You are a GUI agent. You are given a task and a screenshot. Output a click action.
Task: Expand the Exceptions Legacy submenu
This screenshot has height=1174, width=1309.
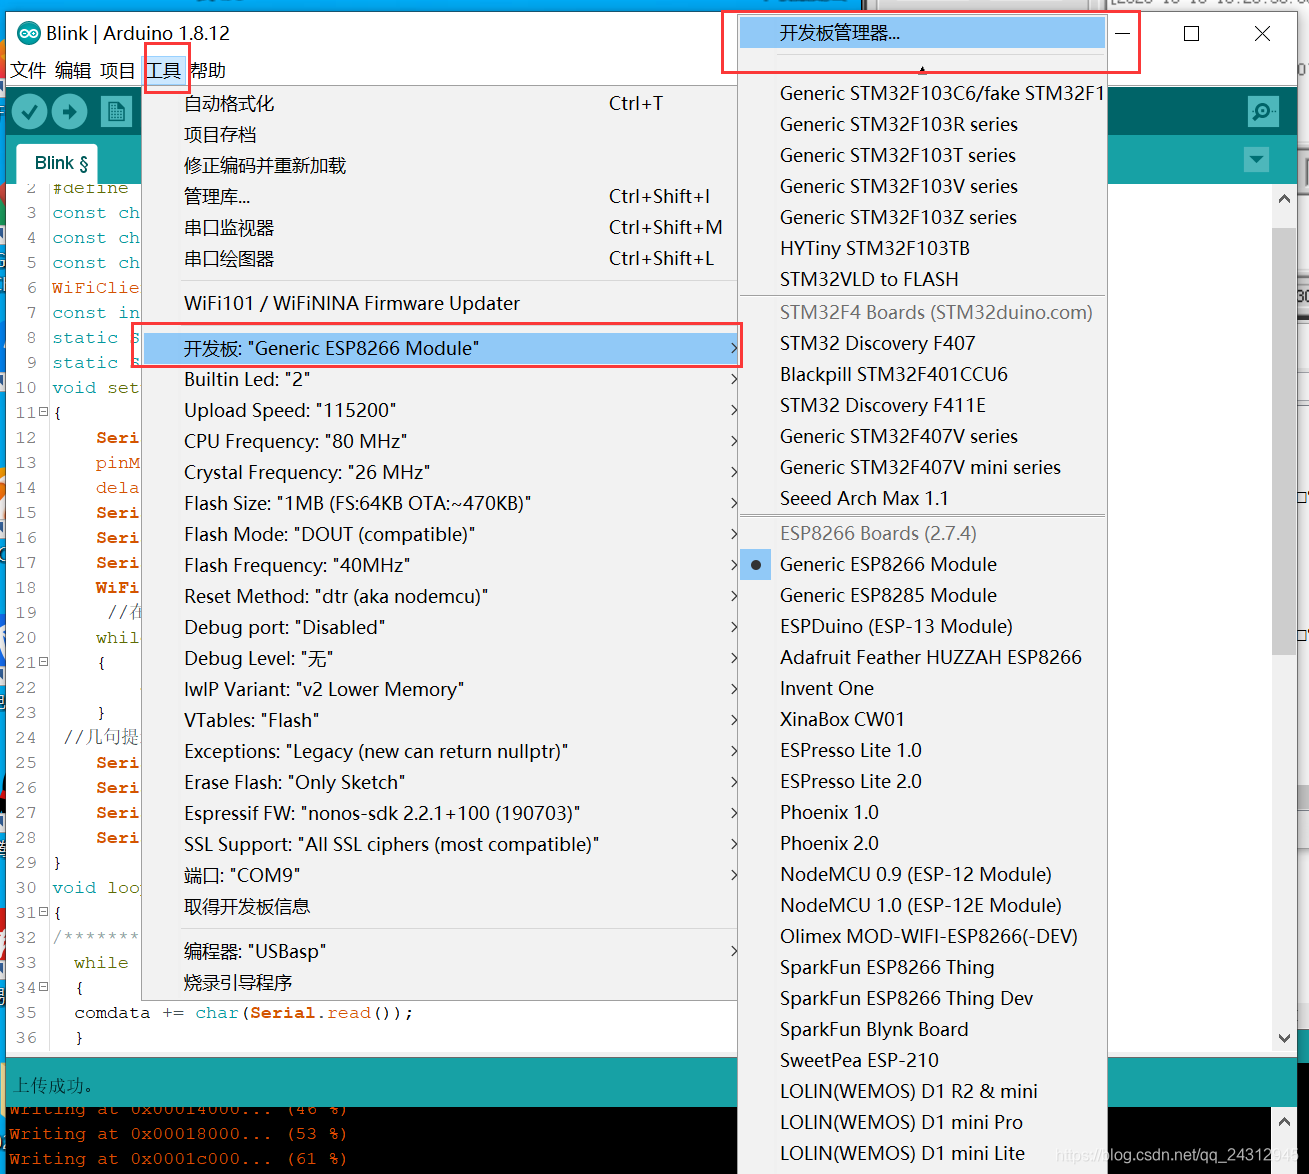pos(440,751)
